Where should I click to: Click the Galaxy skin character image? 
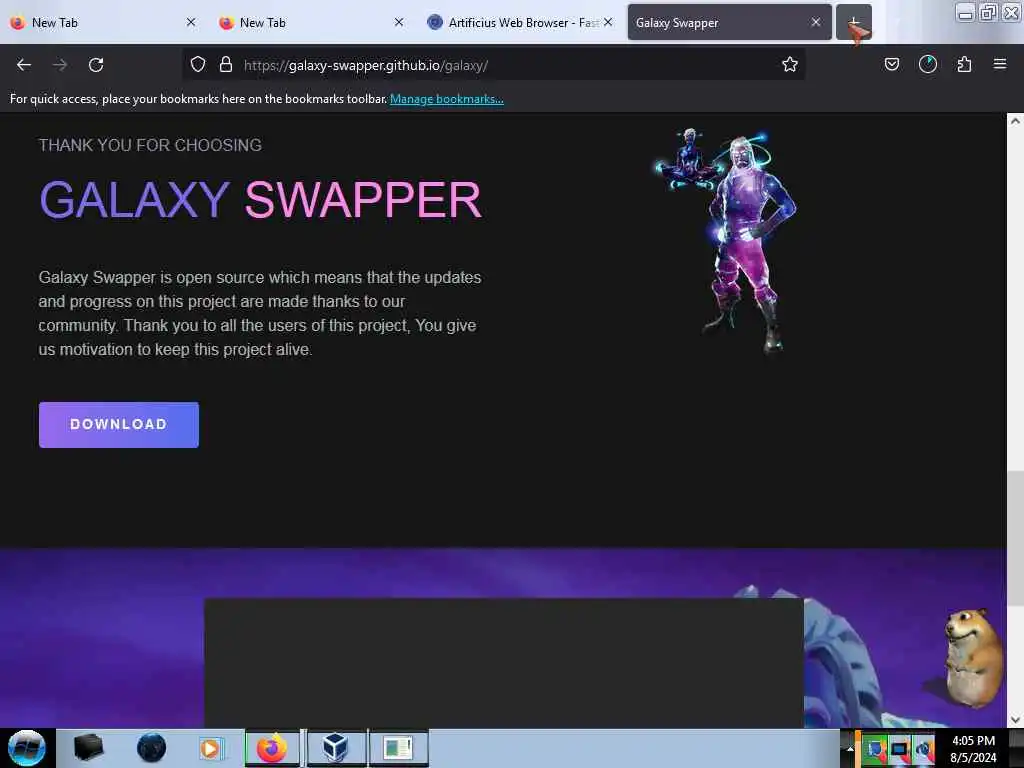point(726,240)
